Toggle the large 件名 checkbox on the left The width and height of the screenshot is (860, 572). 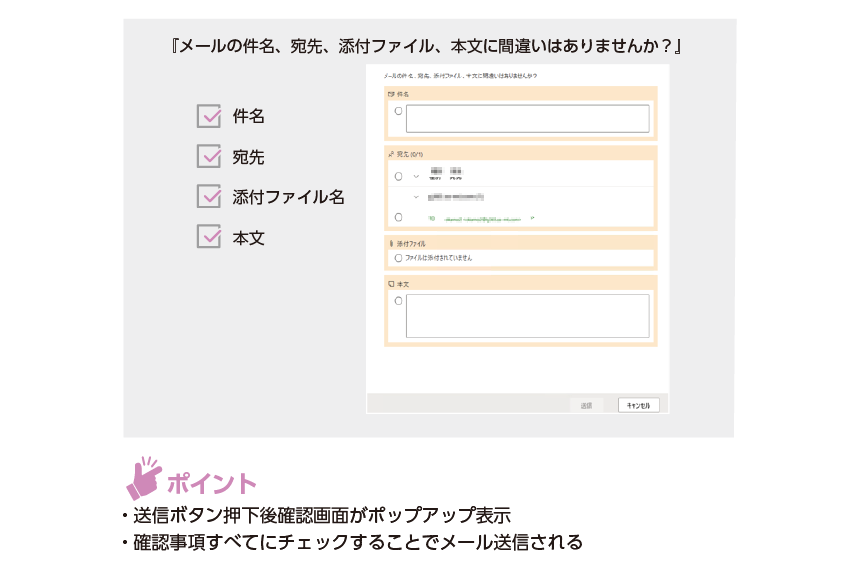click(209, 116)
